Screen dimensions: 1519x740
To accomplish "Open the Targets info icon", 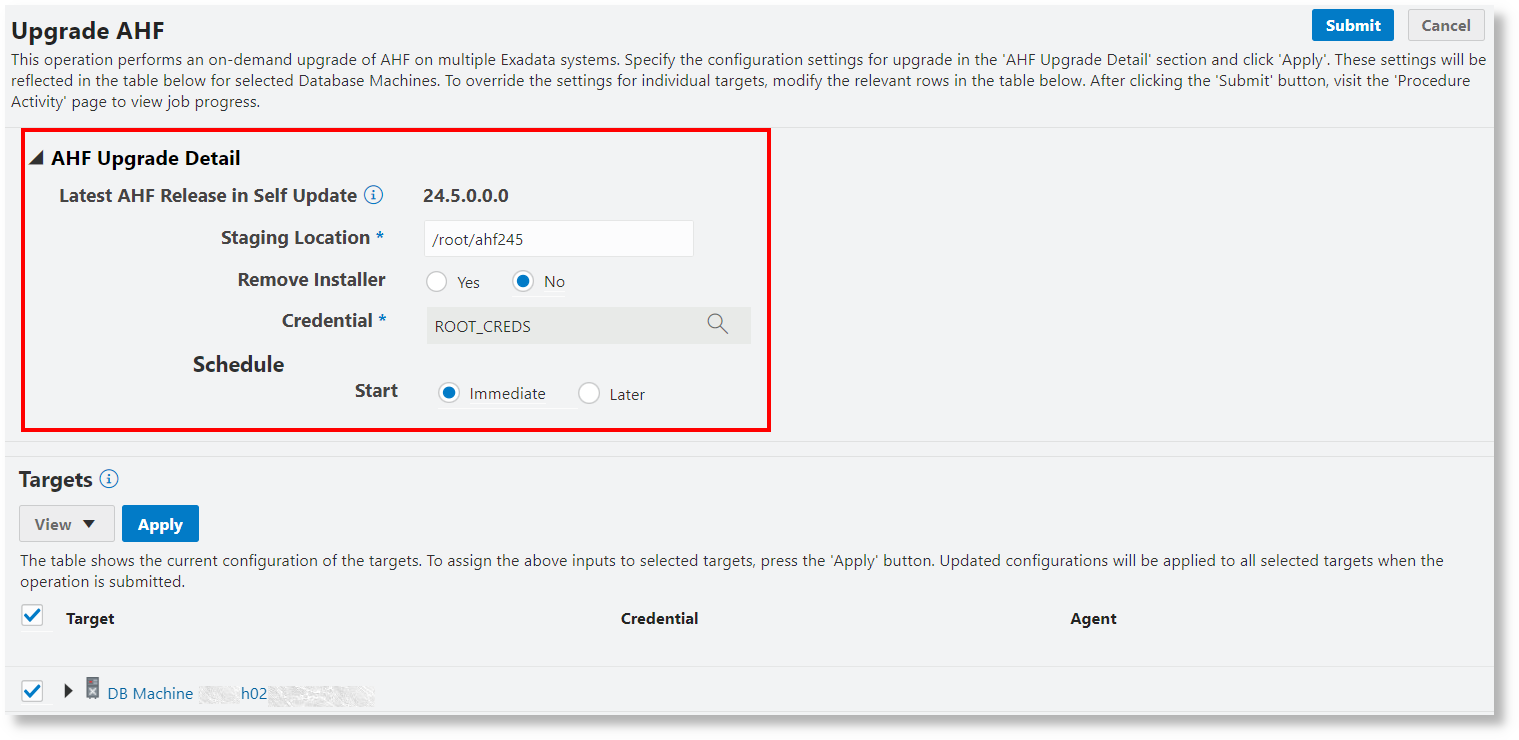I will (x=109, y=479).
